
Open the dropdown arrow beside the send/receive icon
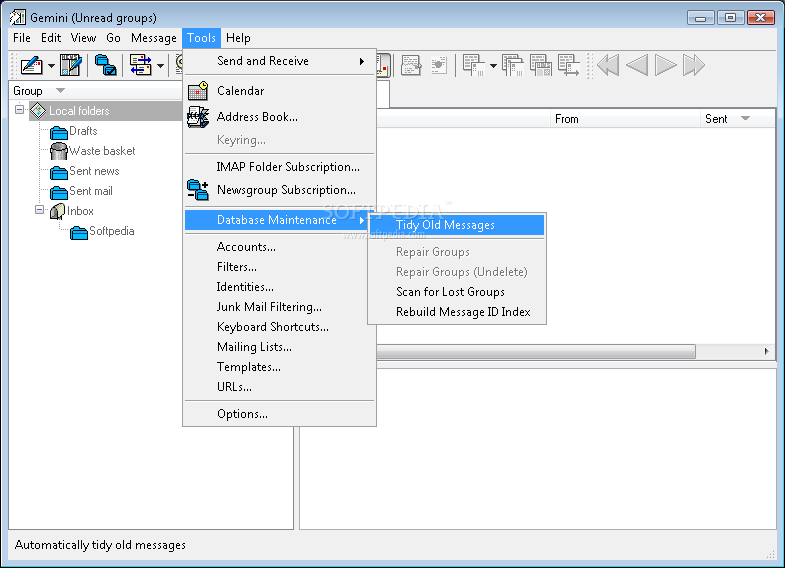point(160,66)
